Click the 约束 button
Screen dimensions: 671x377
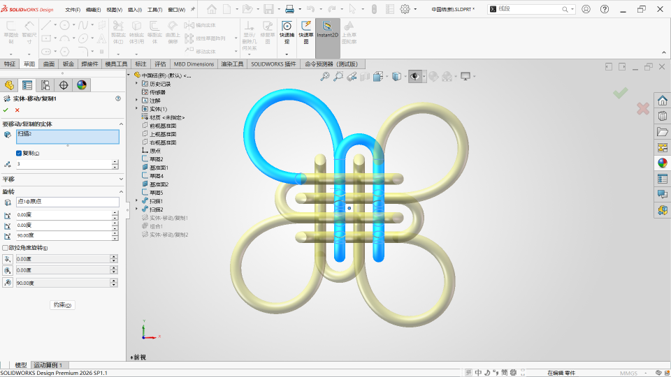[x=62, y=305]
